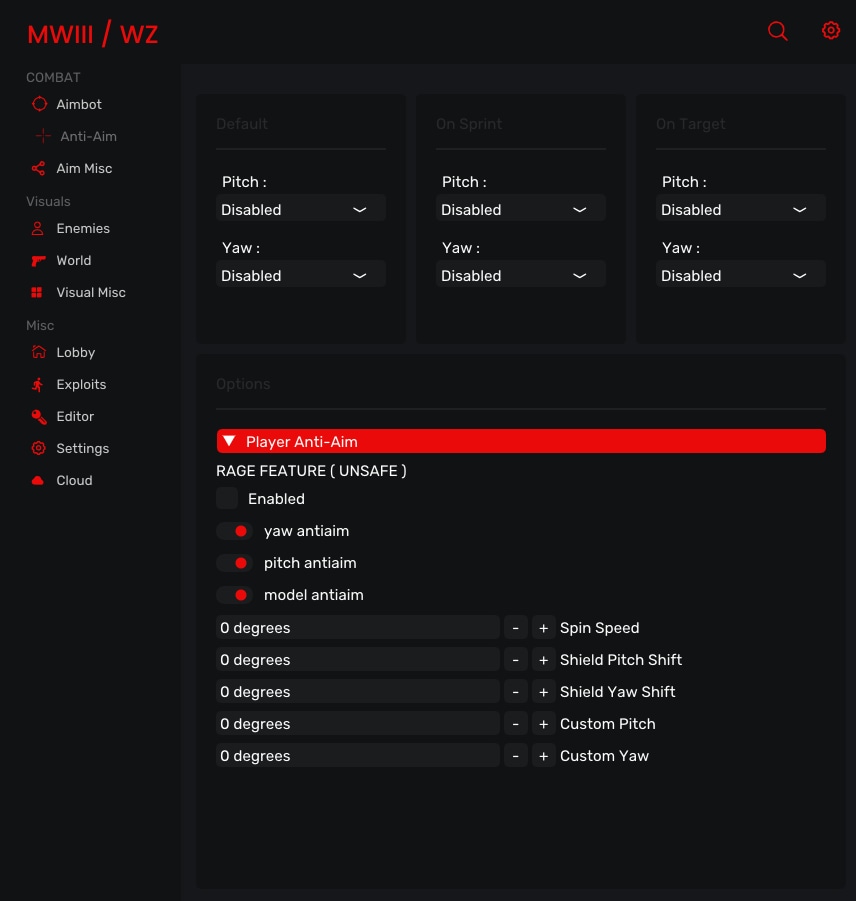
Task: Click the Enemies person icon
Action: coord(38,228)
